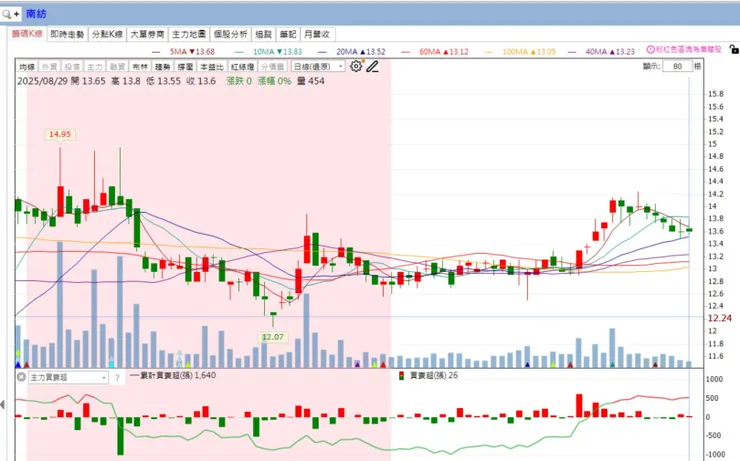Switch to the 個股分析 tab
The height and width of the screenshot is (461, 740).
coord(231,34)
